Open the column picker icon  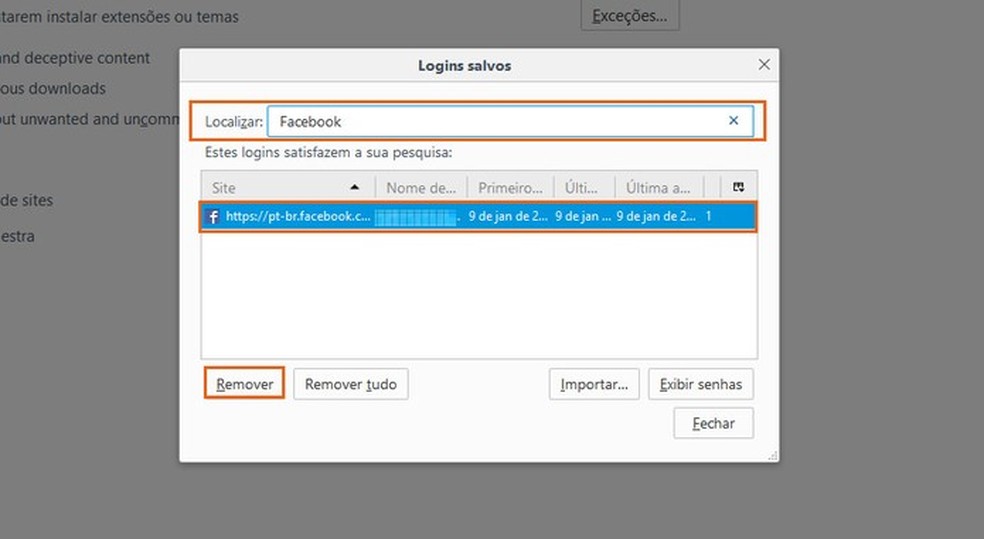[x=739, y=187]
